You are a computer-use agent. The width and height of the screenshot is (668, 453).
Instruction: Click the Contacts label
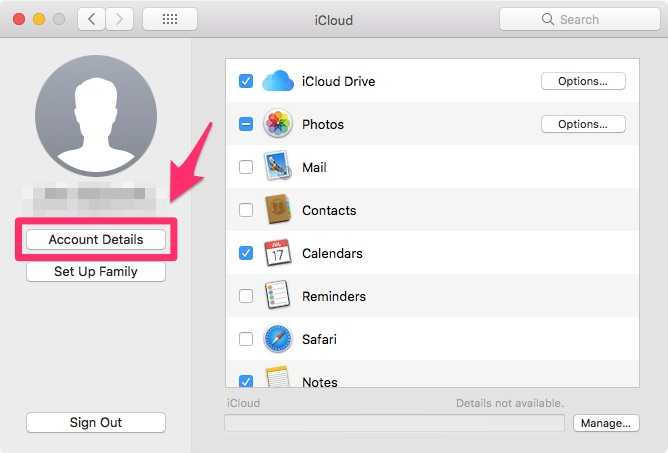tap(329, 211)
